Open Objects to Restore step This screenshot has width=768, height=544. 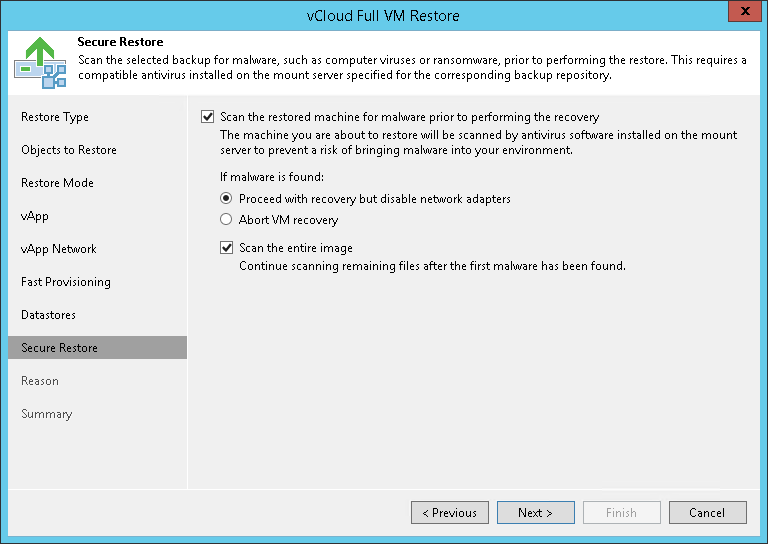click(x=69, y=150)
